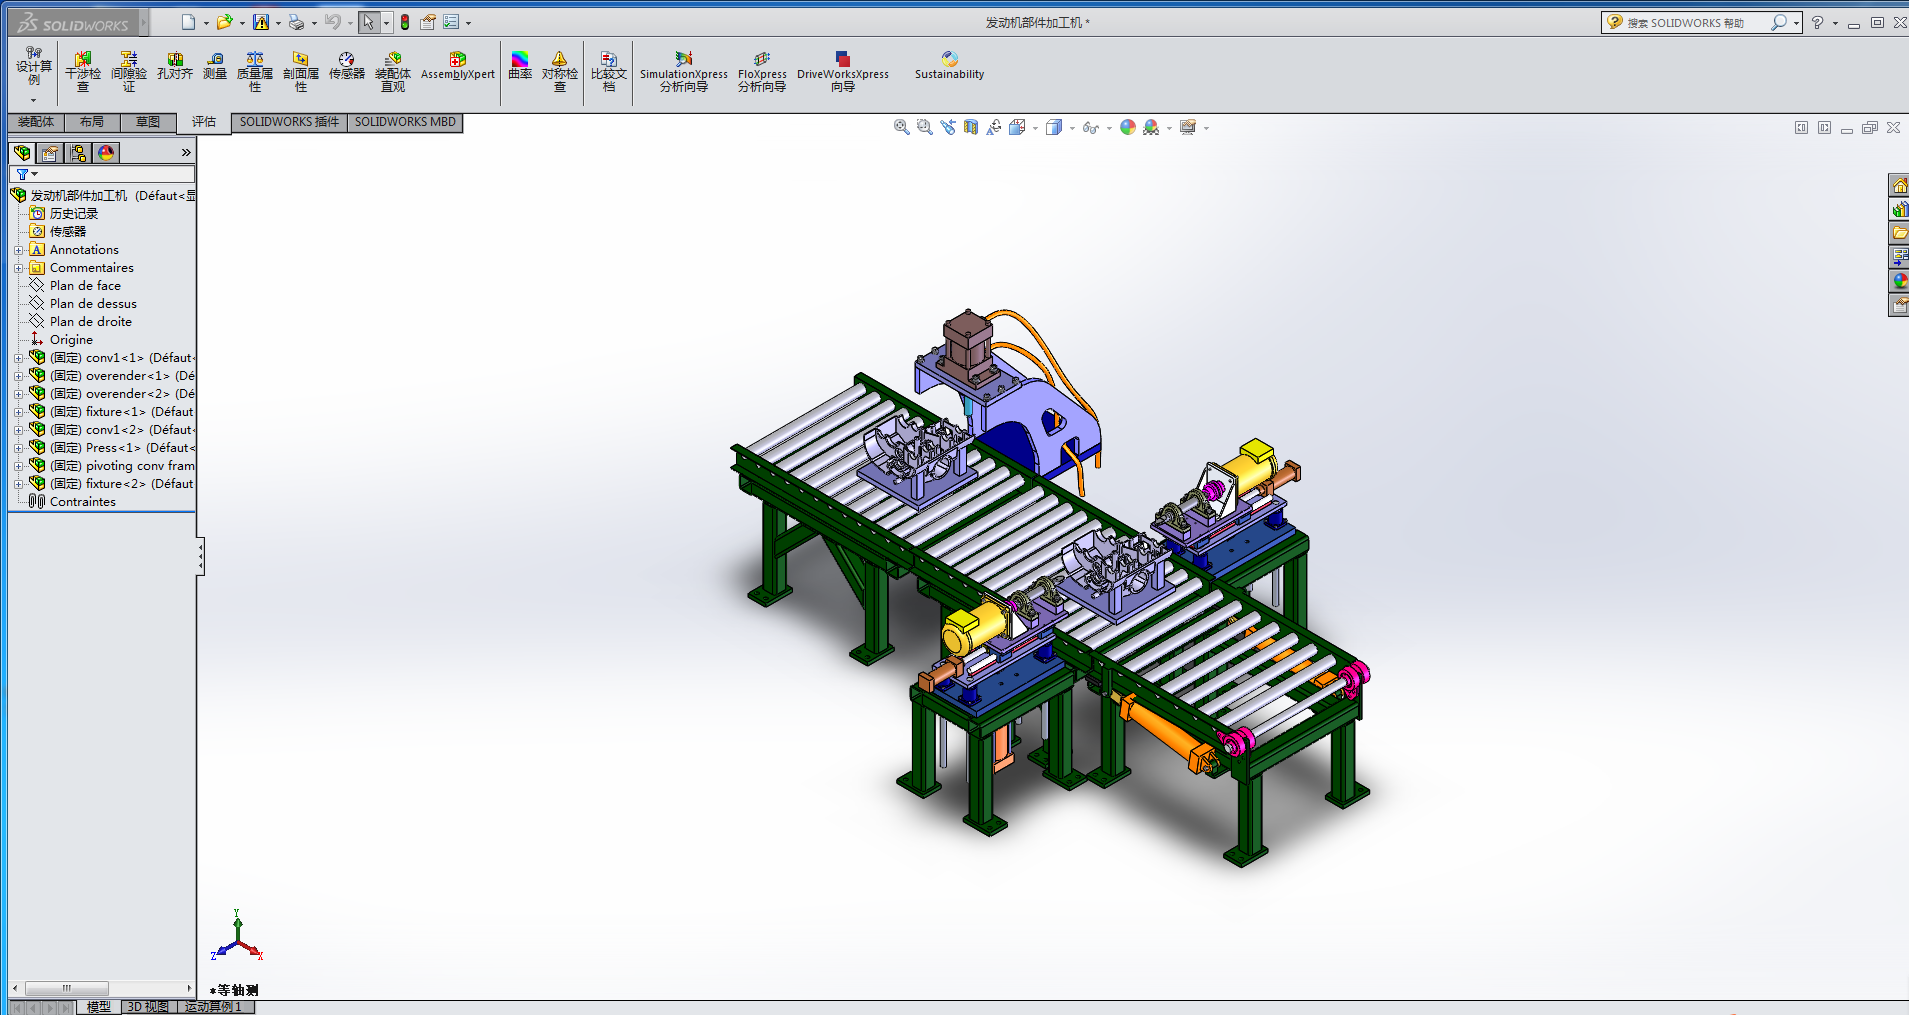Switch to the 布局 (Layout) ribbon tab
Screen dimensions: 1909x1015
pyautogui.click(x=92, y=122)
